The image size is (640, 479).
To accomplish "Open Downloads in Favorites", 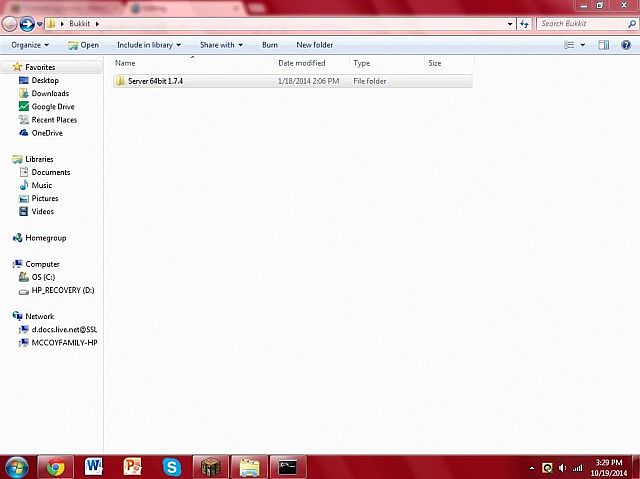I will [x=50, y=93].
